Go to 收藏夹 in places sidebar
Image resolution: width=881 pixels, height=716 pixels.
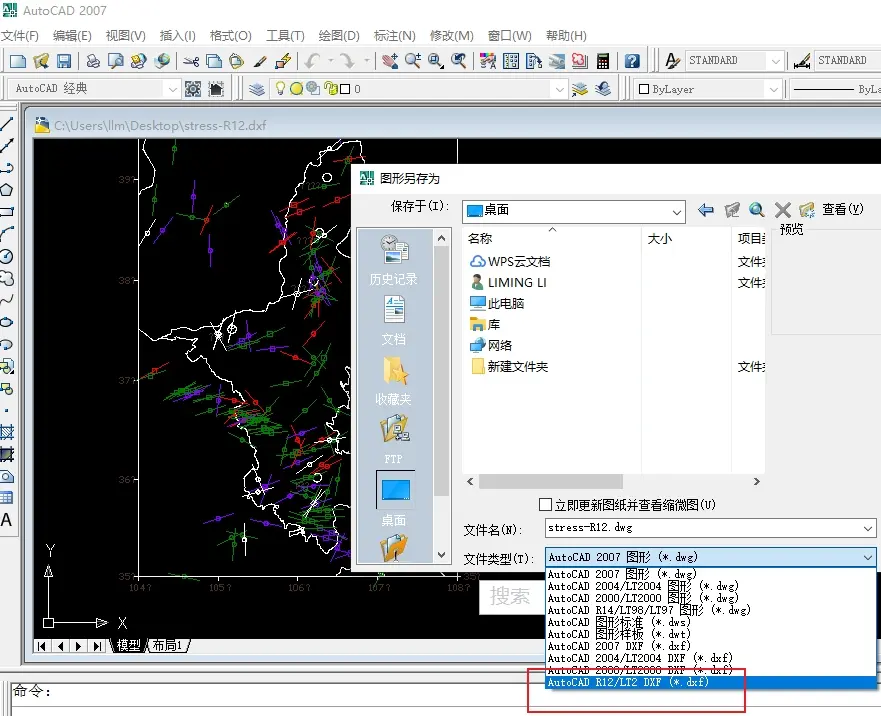click(x=394, y=381)
